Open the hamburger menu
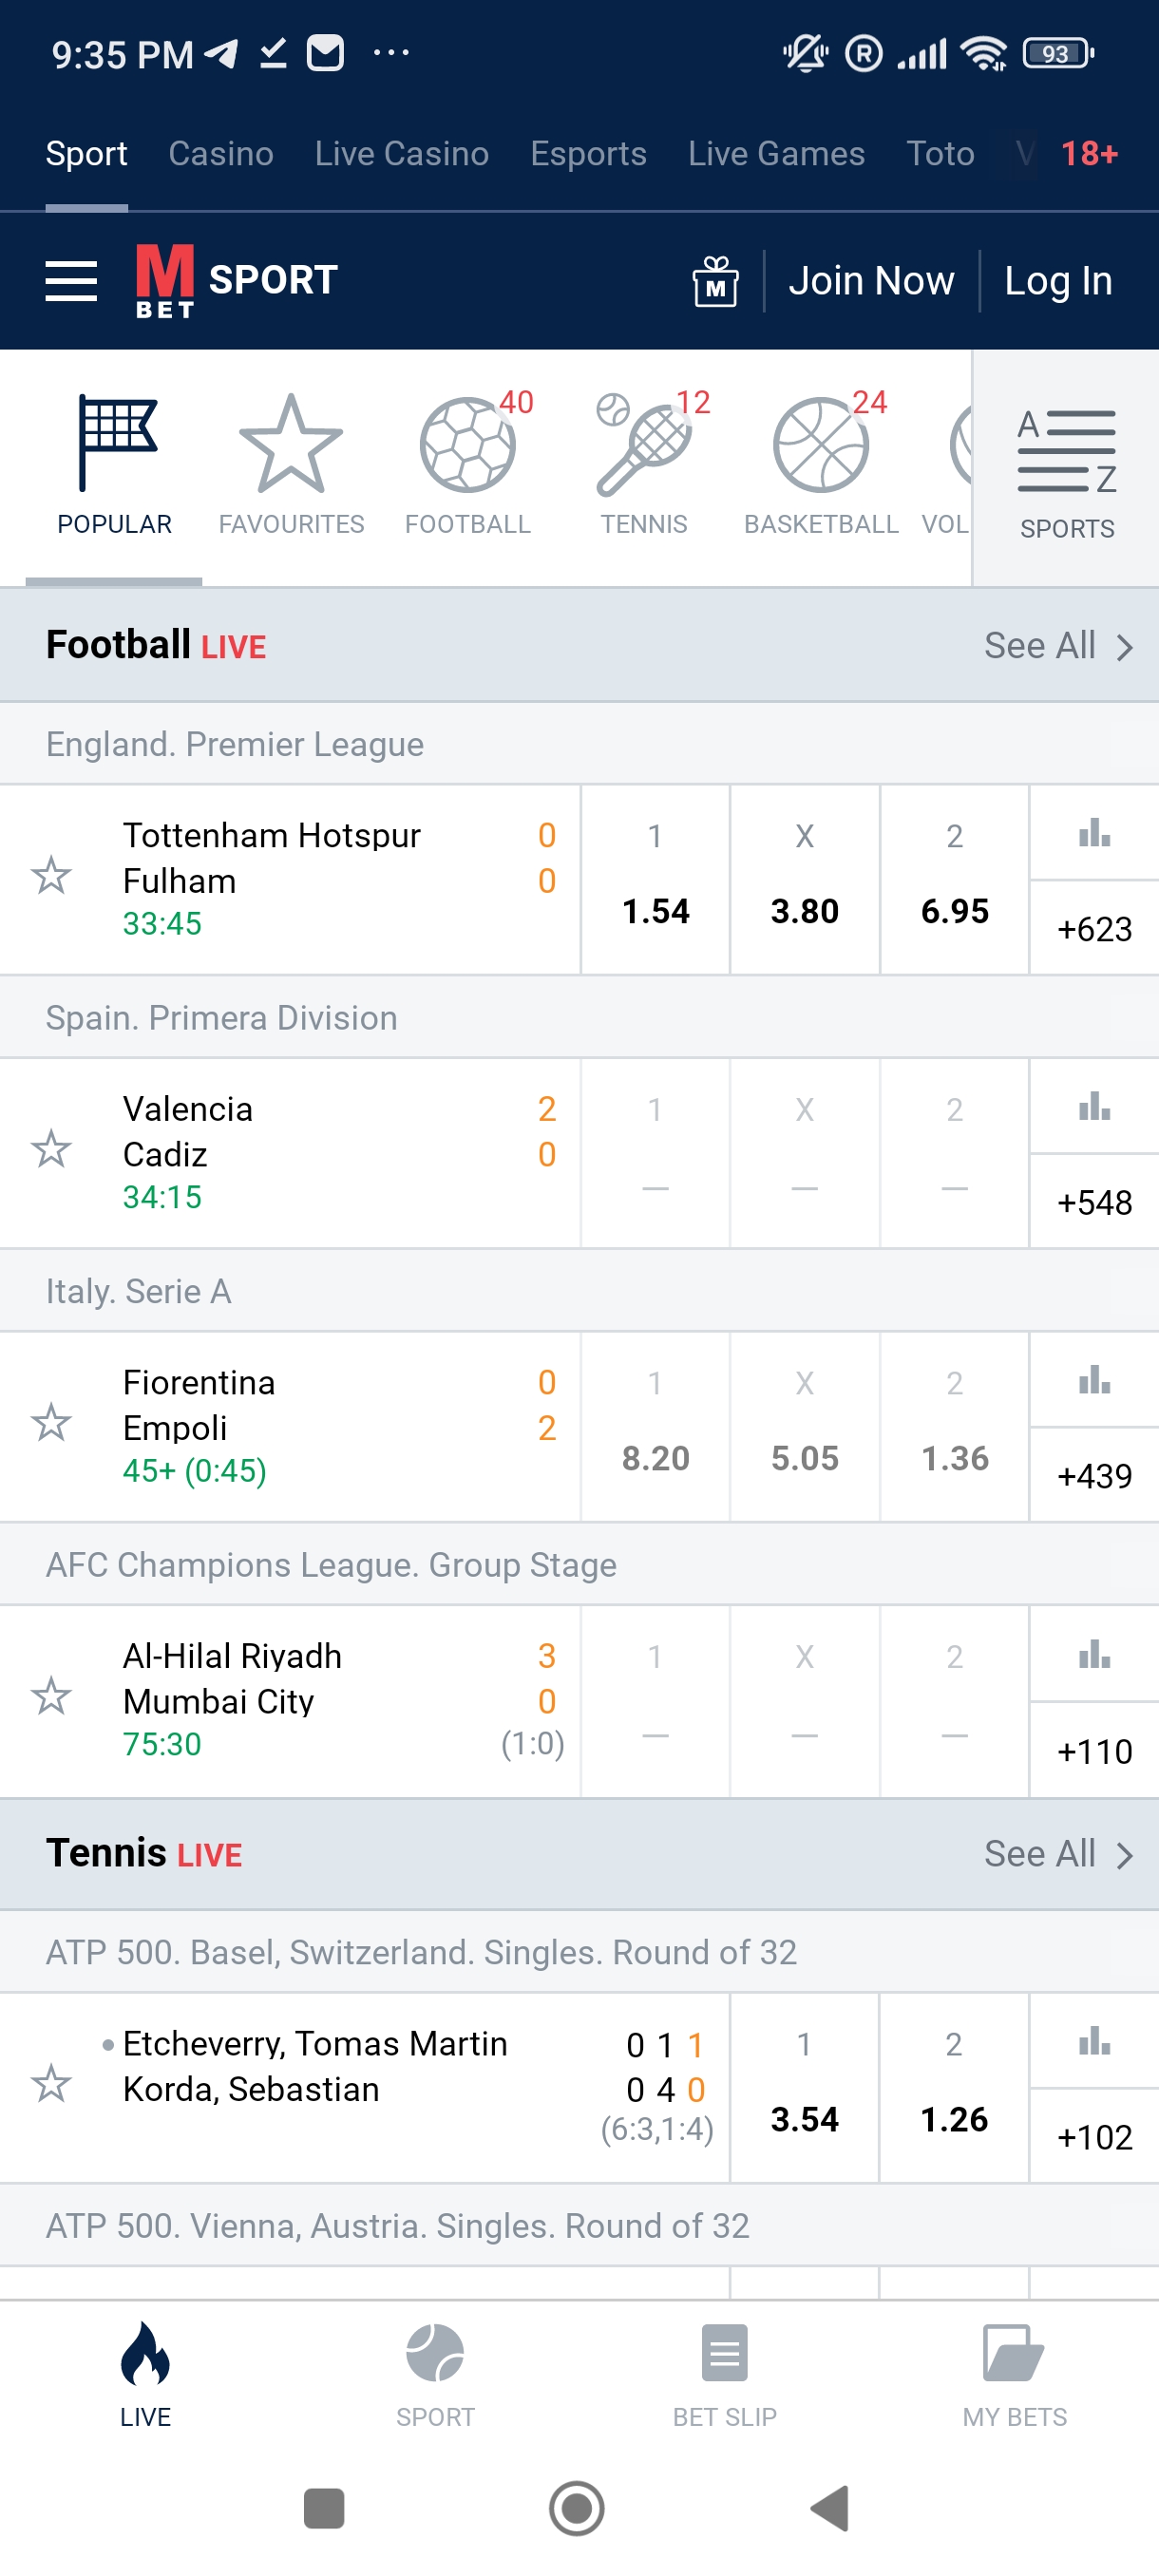Screen dimensions: 1159x2576 (71, 281)
